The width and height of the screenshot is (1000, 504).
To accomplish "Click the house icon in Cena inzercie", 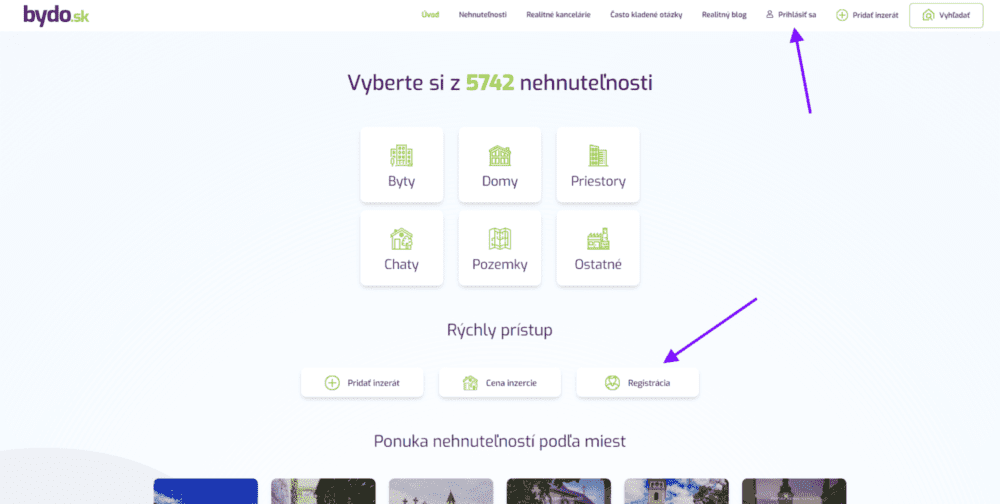I will click(470, 383).
